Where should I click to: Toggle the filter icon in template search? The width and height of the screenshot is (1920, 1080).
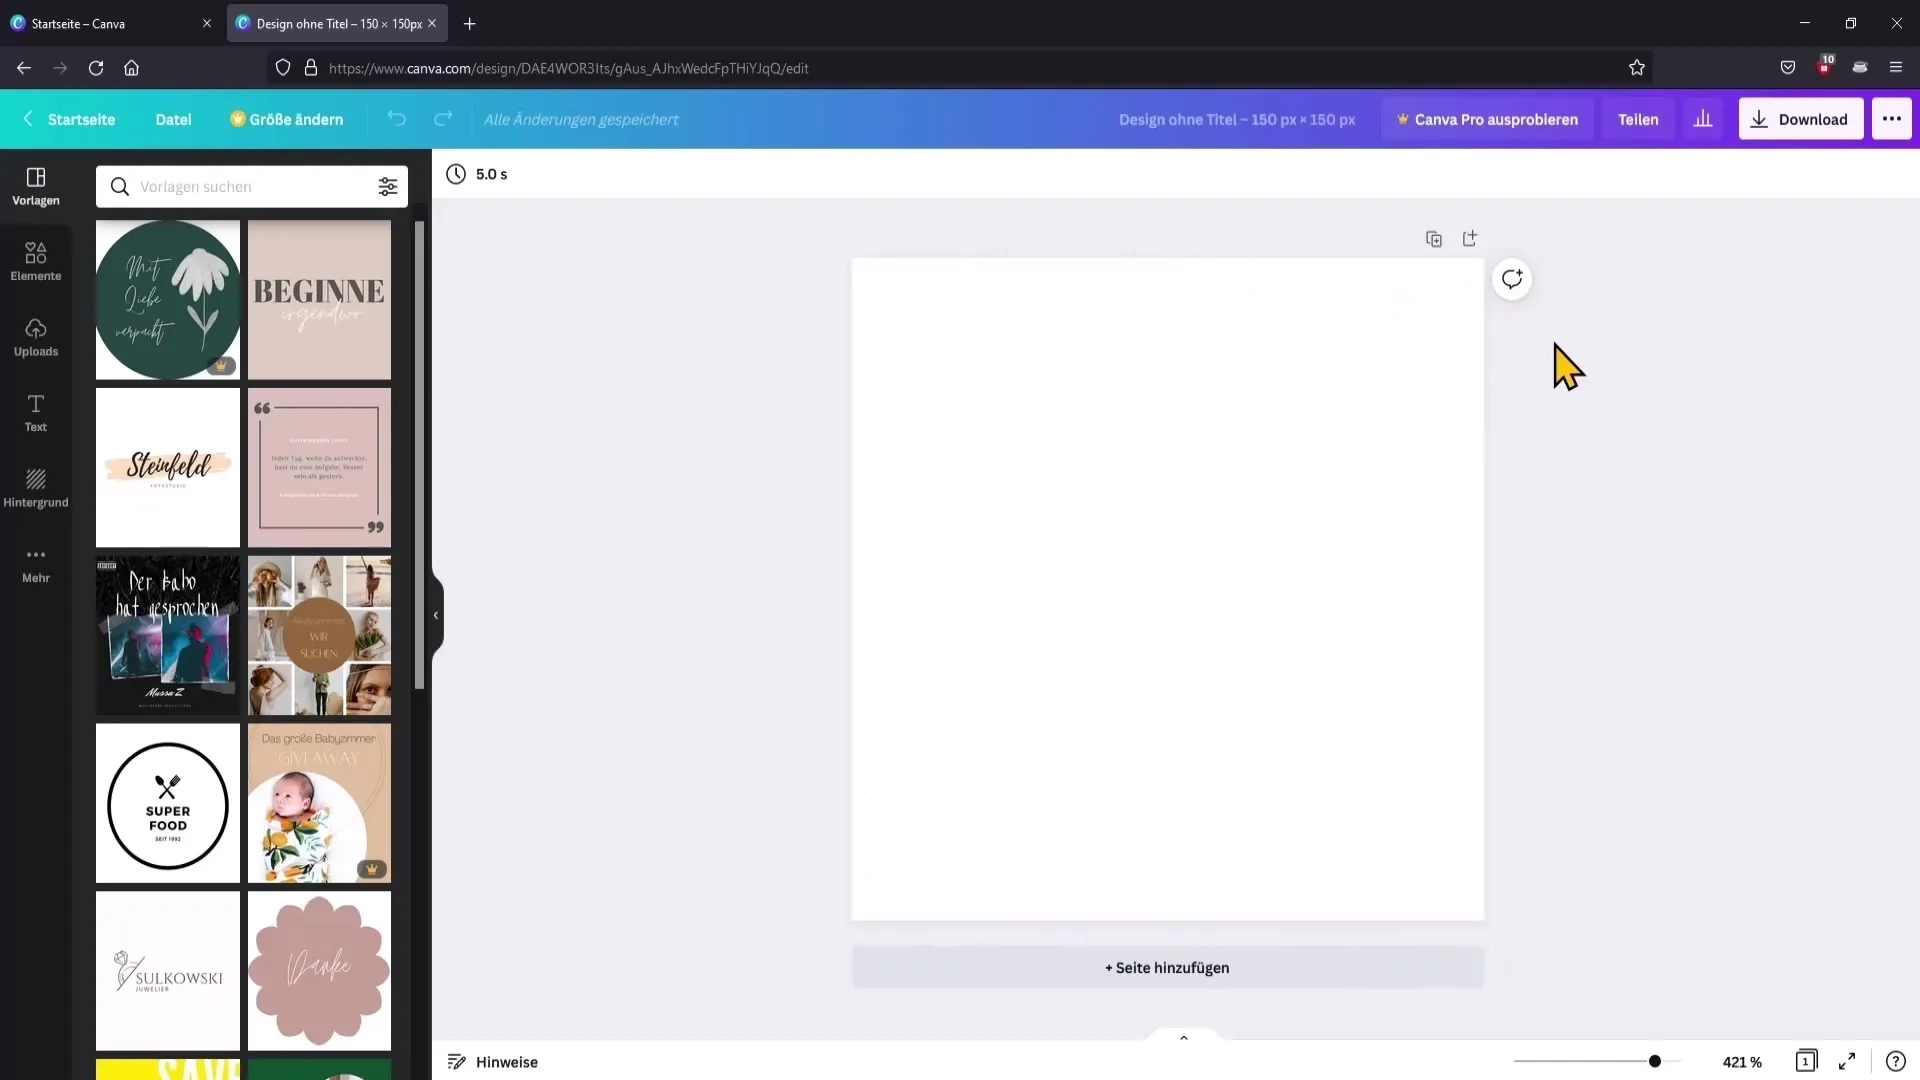point(388,186)
